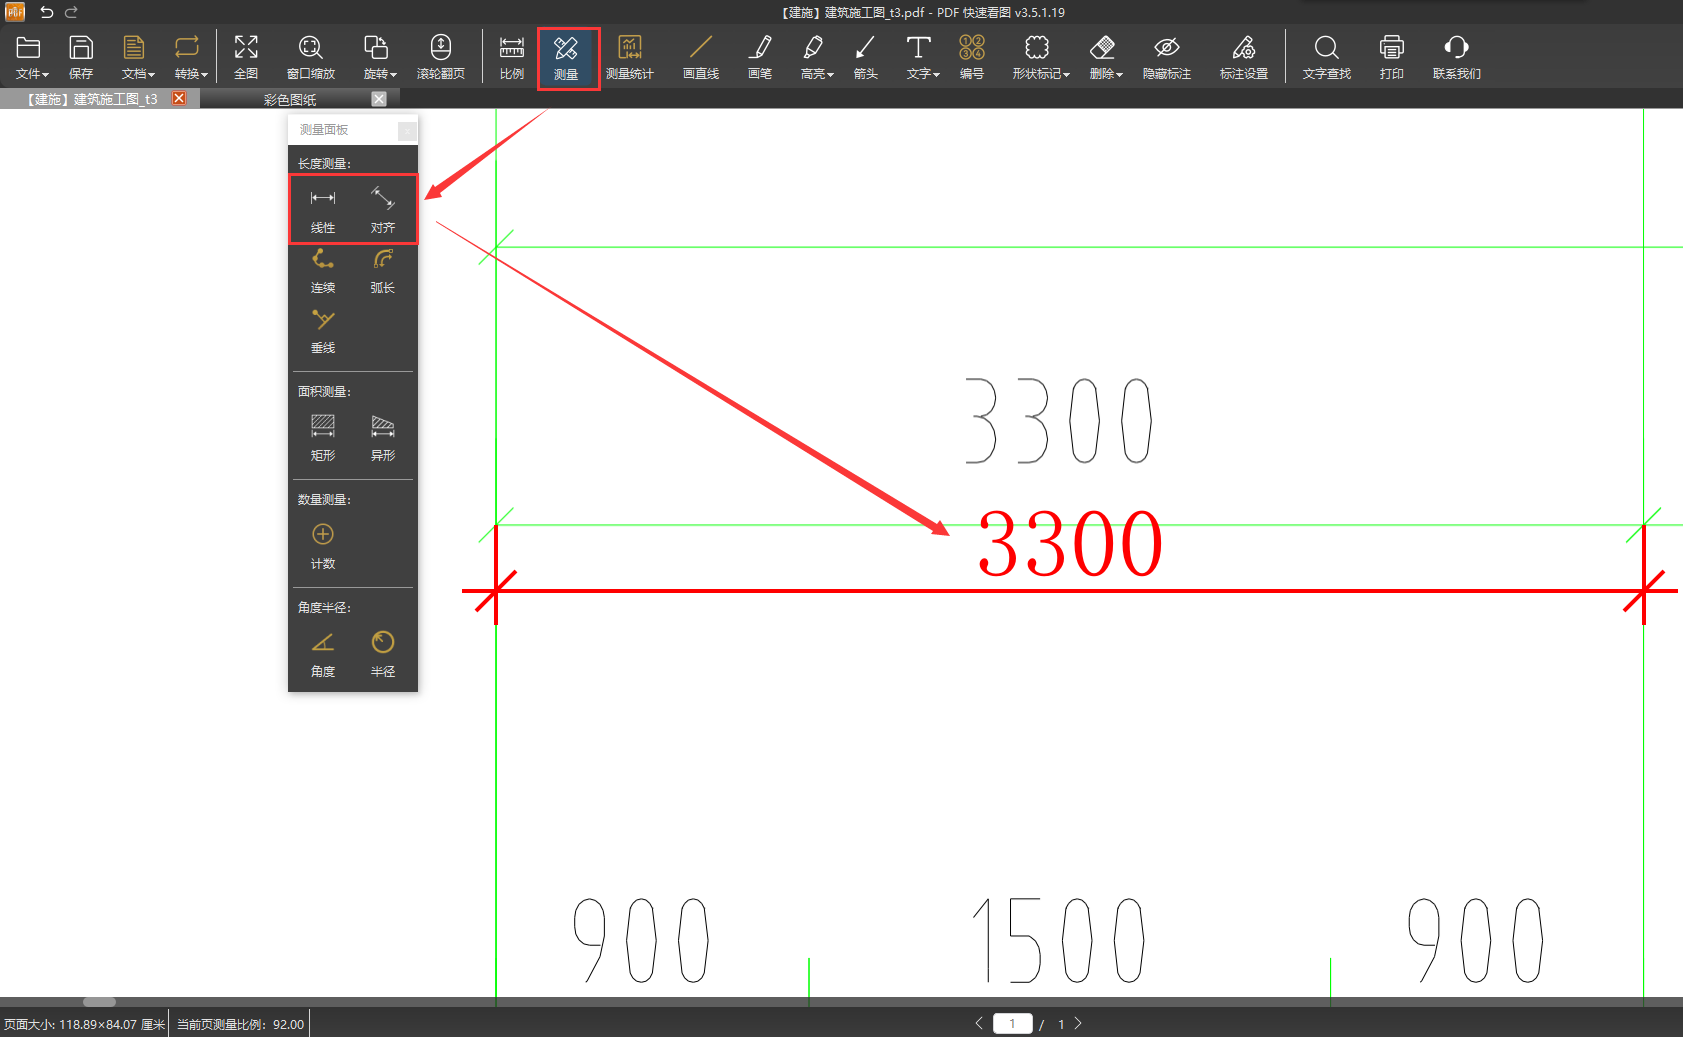Click the 全图 fit-all icon
Screen dimensions: 1683x1037
point(246,58)
